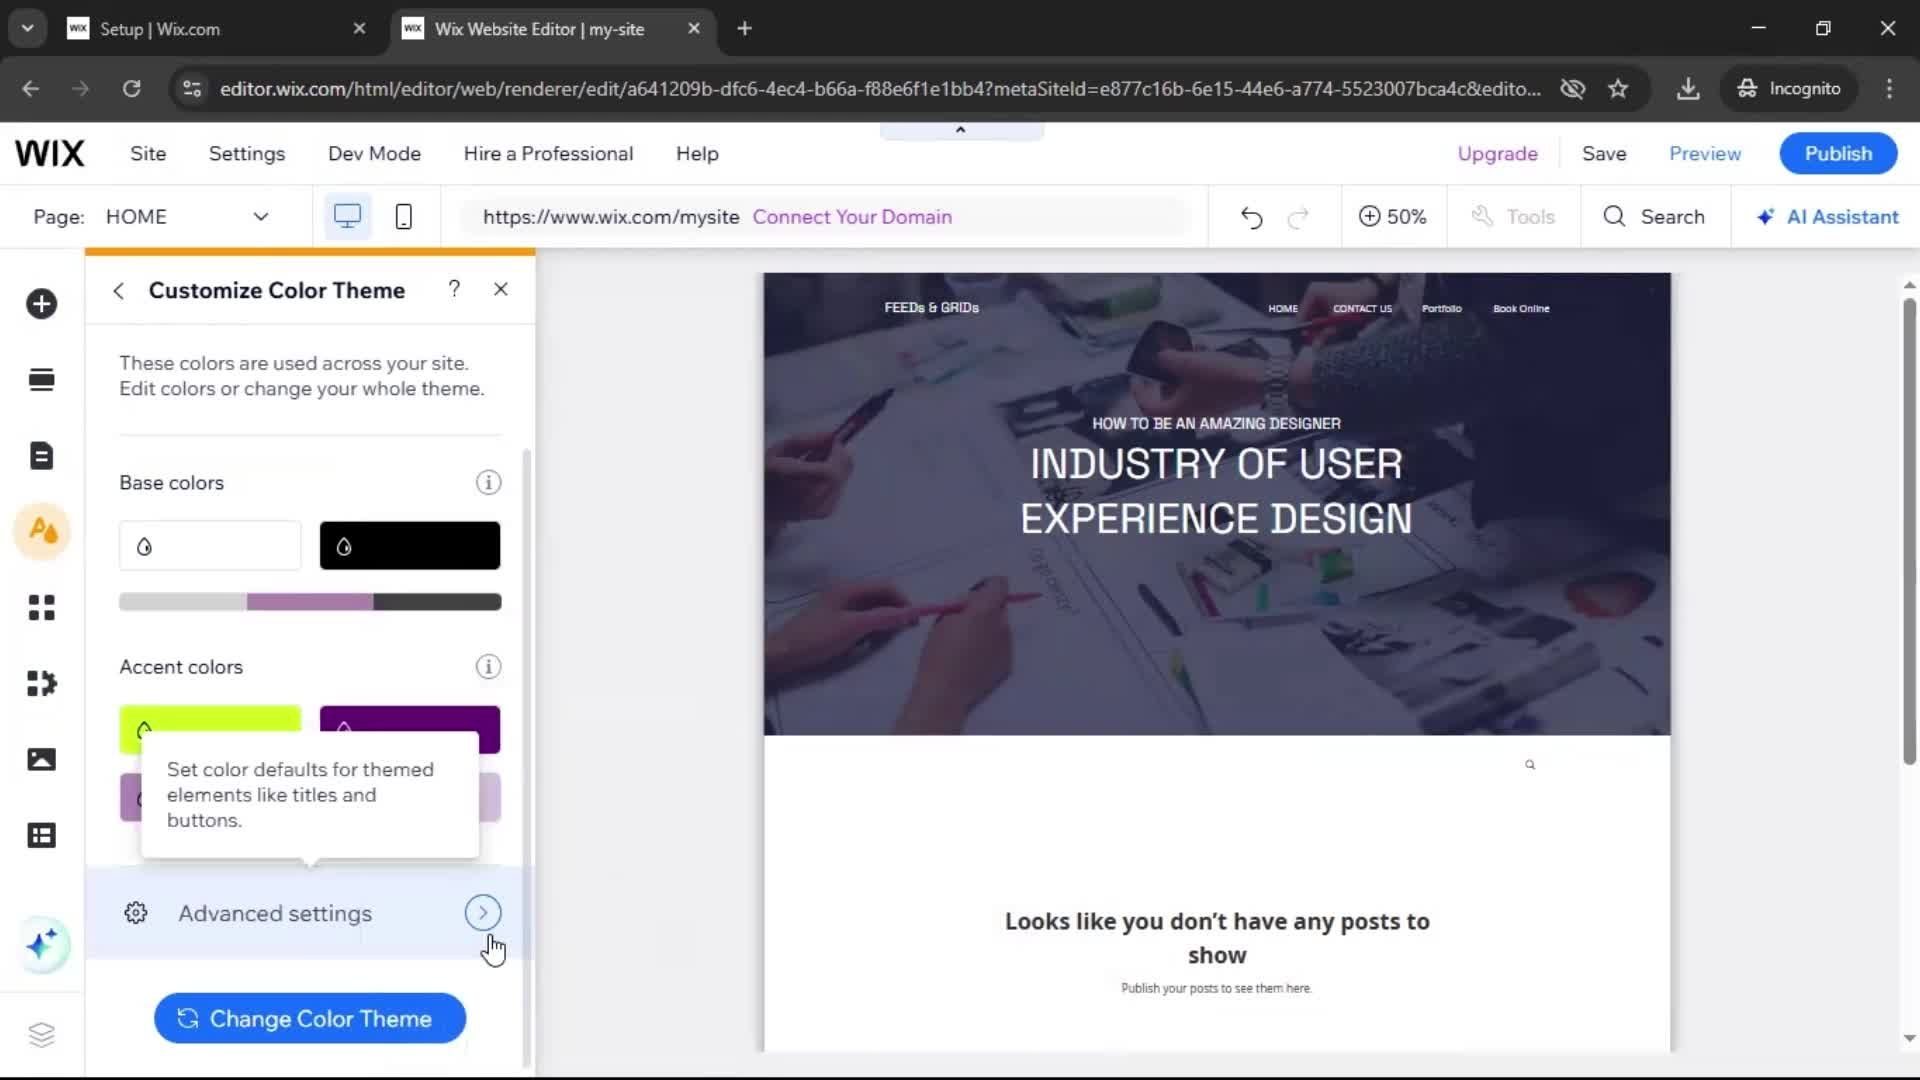This screenshot has height=1080, width=1920.
Task: Open the Add Apps grid icon
Action: pos(41,607)
